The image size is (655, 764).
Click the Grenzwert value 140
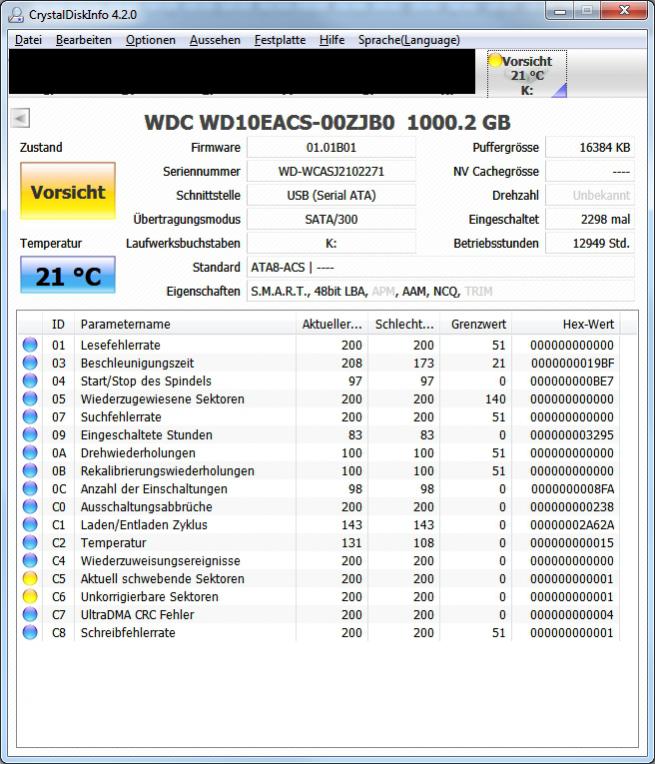point(495,399)
